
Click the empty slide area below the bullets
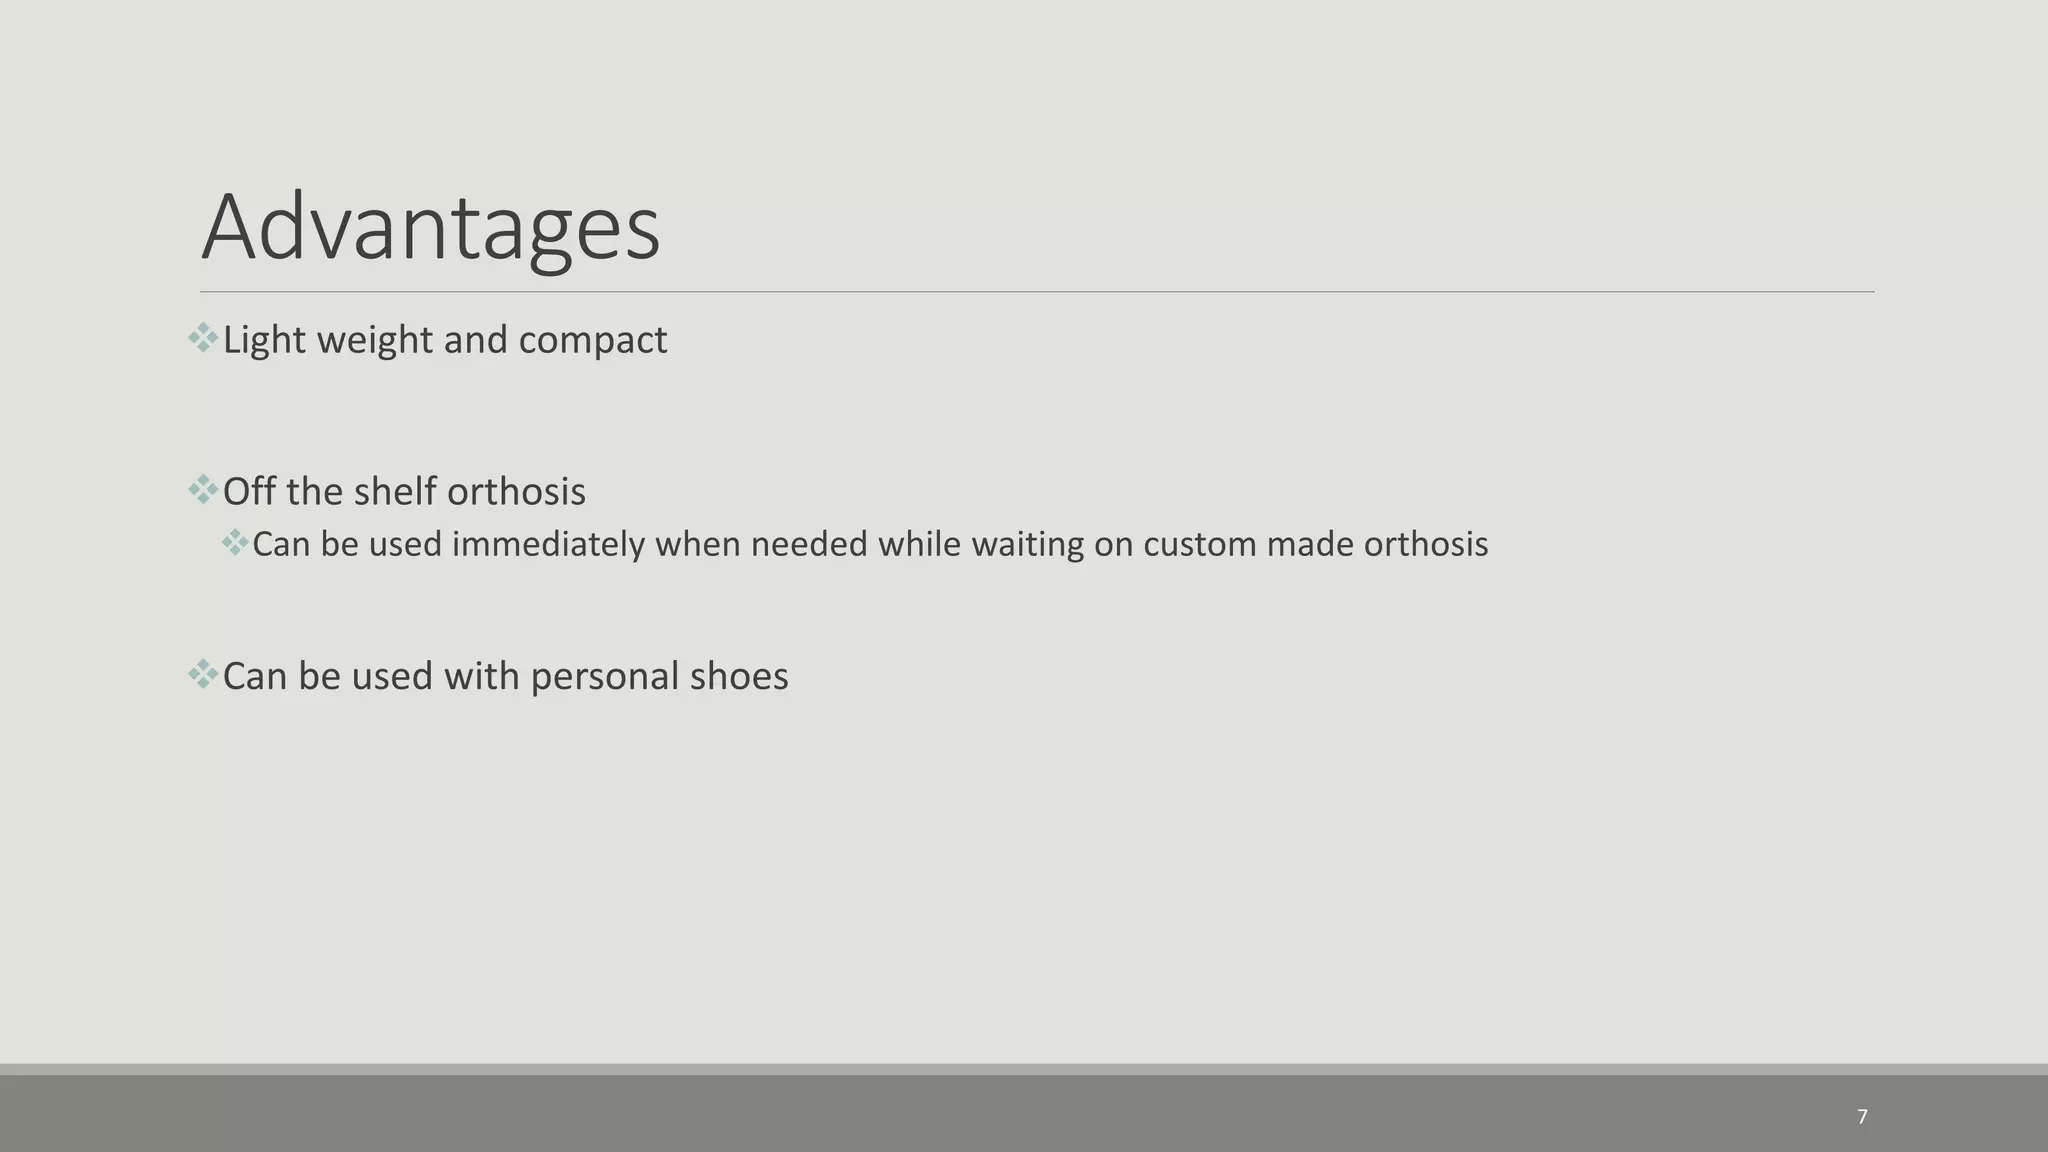[x=1024, y=880]
